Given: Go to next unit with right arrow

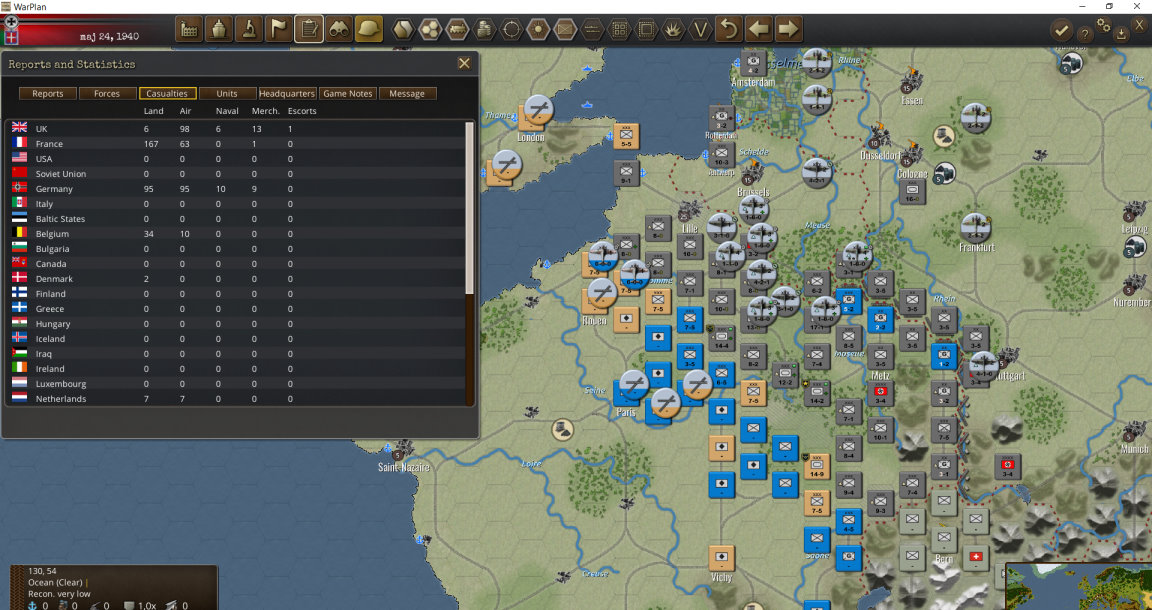Looking at the screenshot, I should [788, 29].
